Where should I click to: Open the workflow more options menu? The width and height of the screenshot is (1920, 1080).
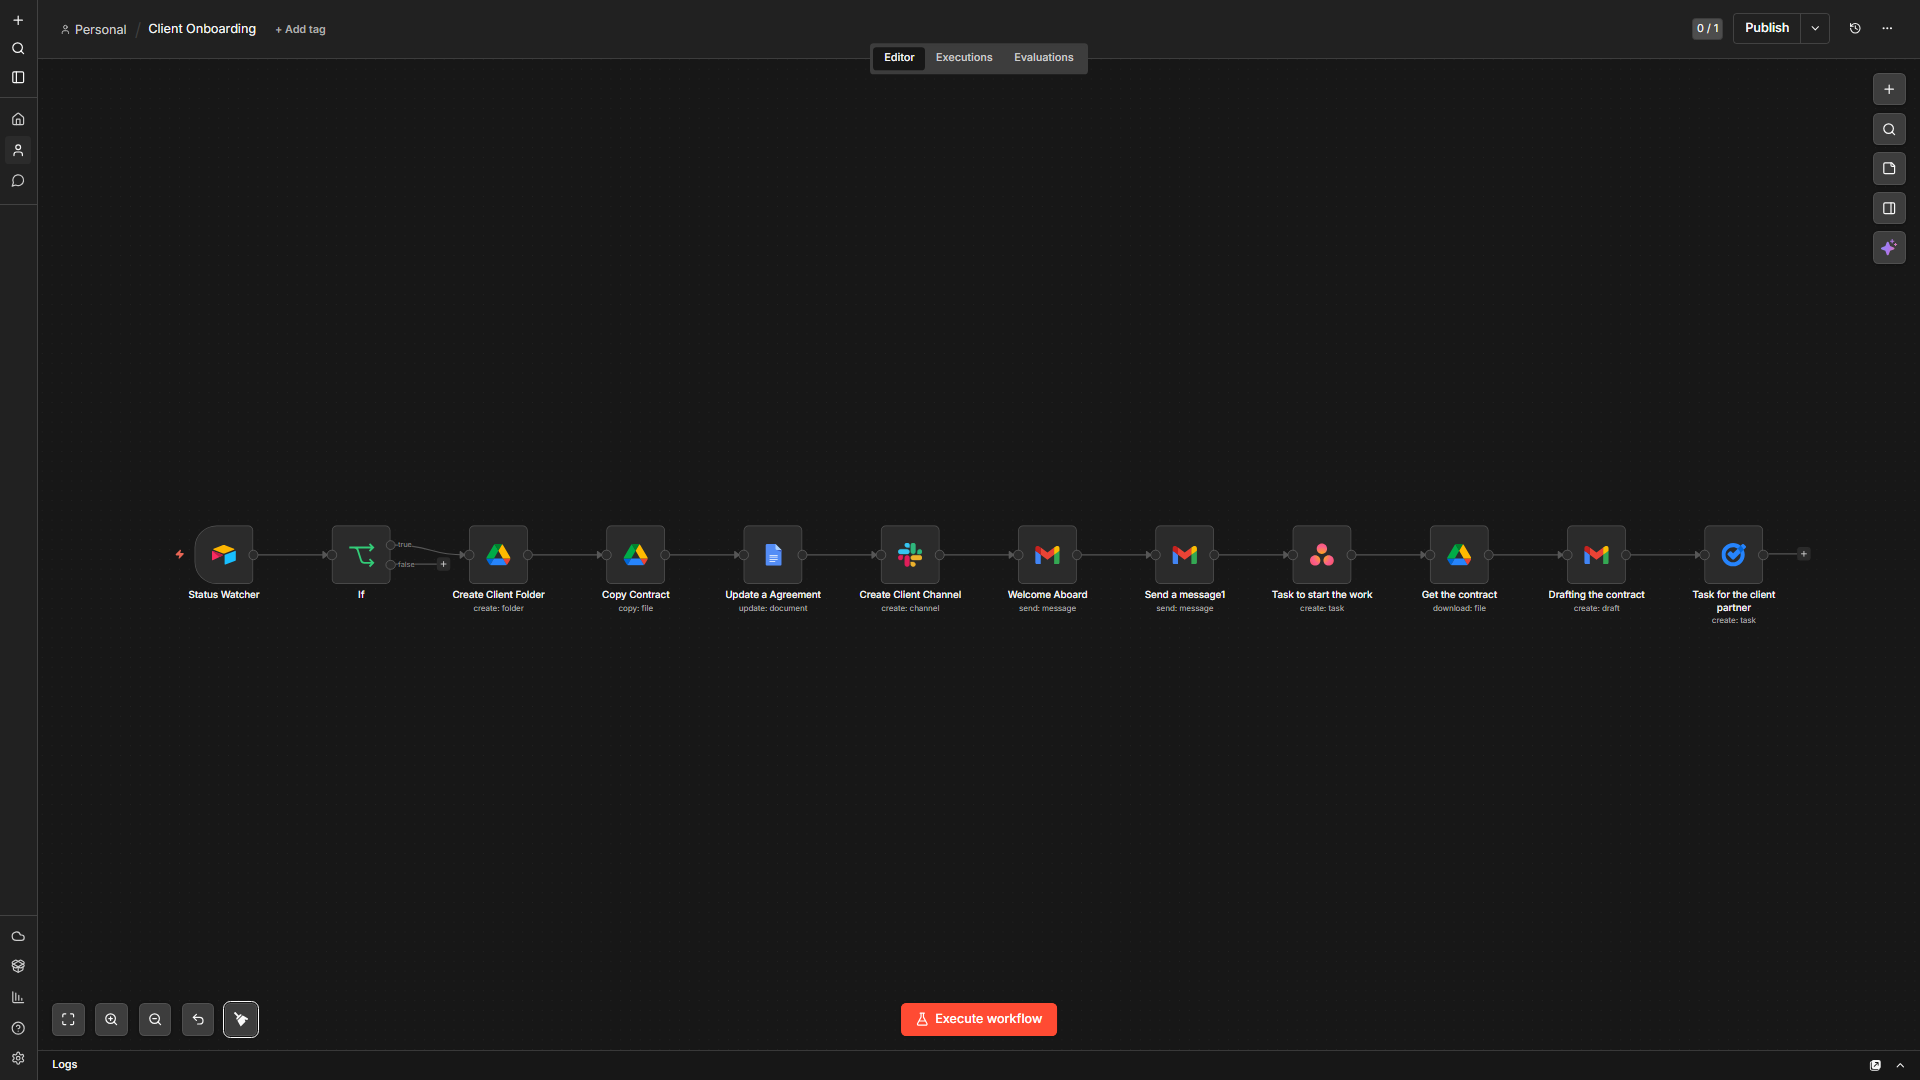click(1887, 28)
